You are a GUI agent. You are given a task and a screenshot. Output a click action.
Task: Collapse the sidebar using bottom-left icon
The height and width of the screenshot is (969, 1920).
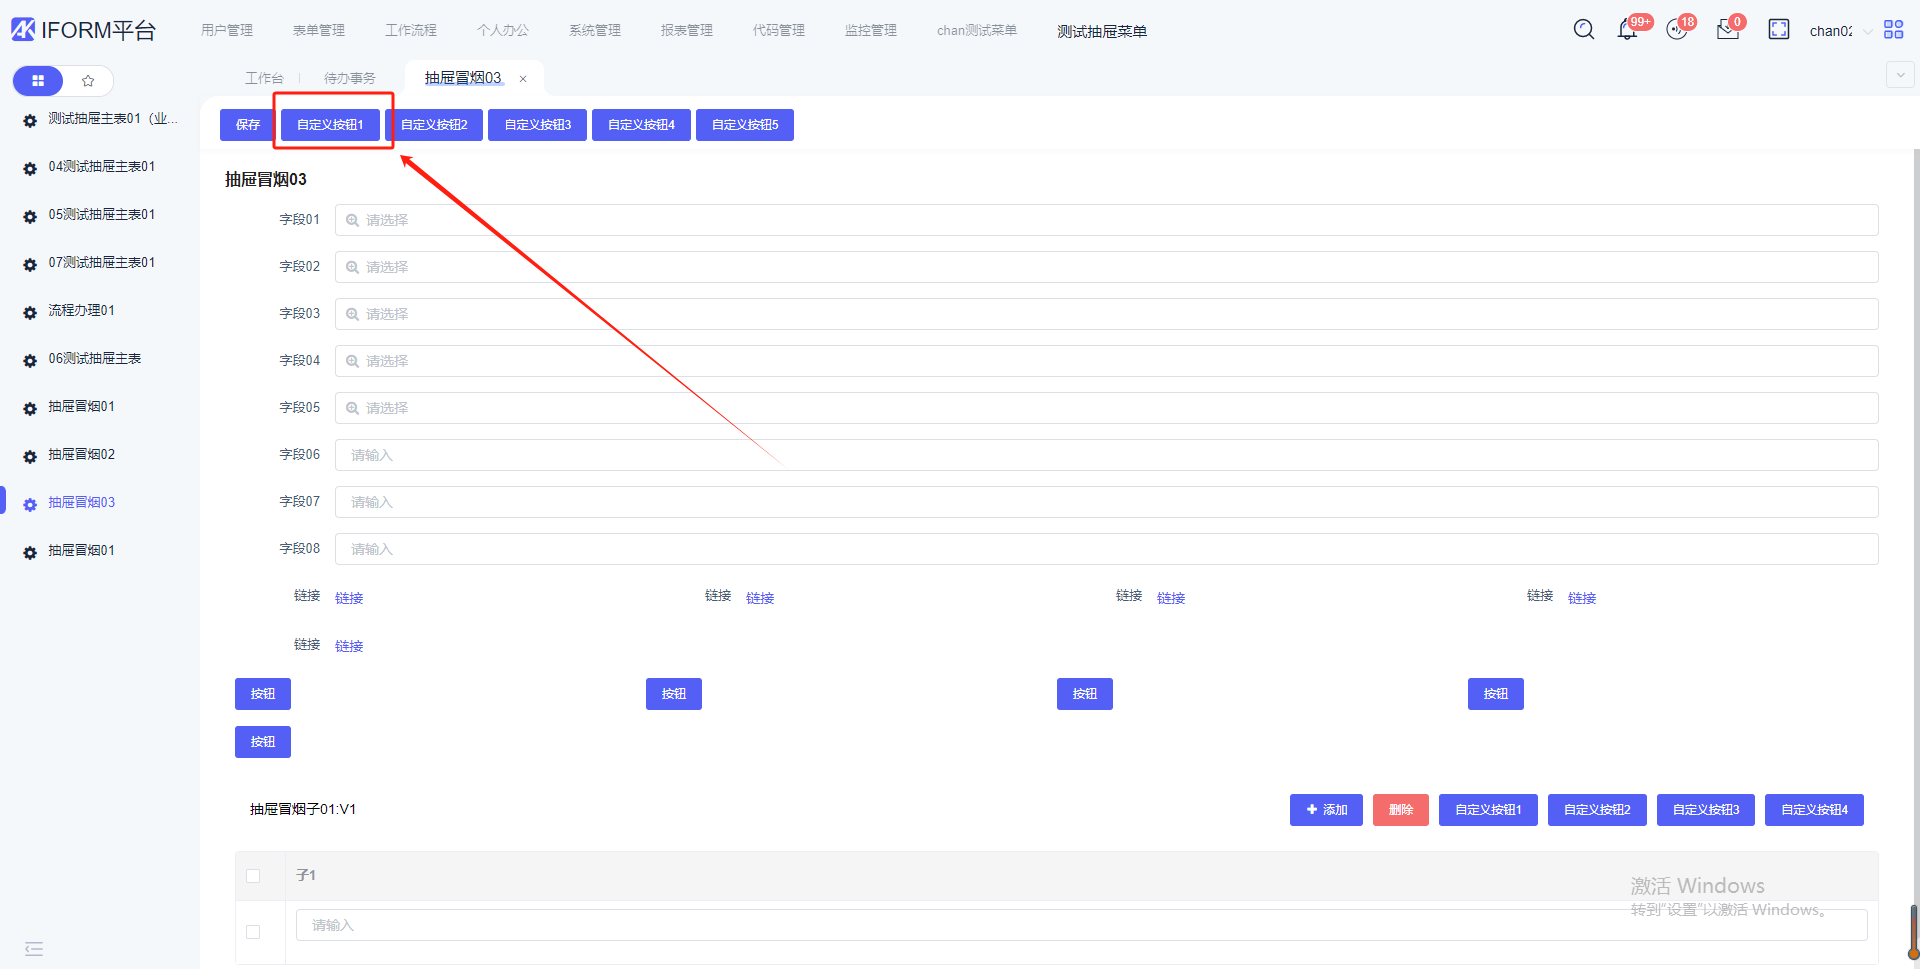point(34,949)
